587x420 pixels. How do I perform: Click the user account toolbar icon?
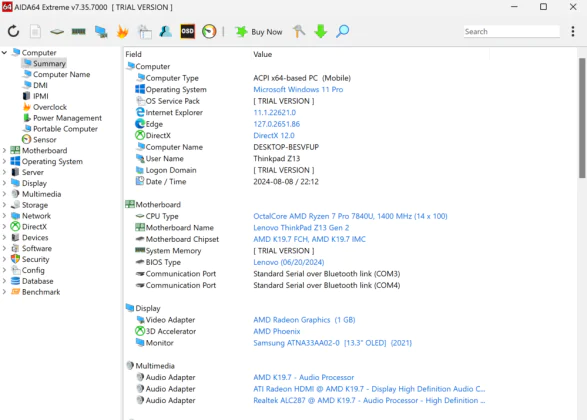point(165,31)
